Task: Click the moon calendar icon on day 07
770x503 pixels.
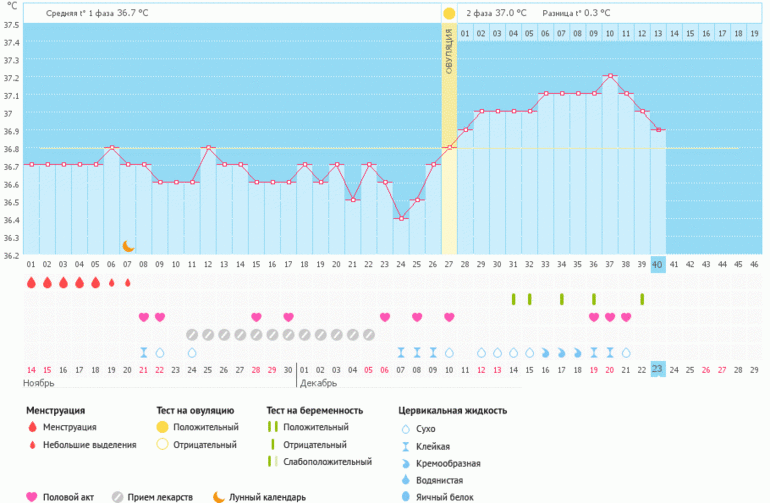Action: 128,245
